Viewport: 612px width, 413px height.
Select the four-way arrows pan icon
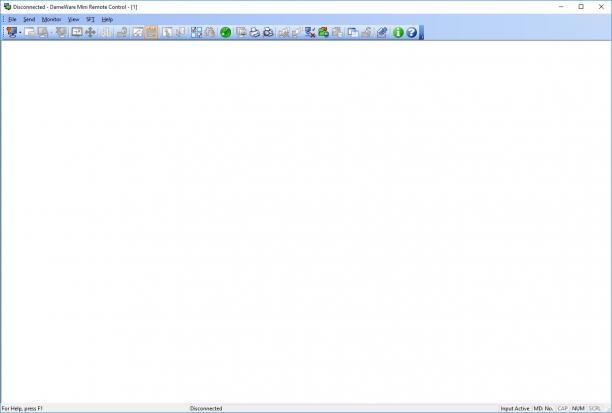[x=90, y=32]
